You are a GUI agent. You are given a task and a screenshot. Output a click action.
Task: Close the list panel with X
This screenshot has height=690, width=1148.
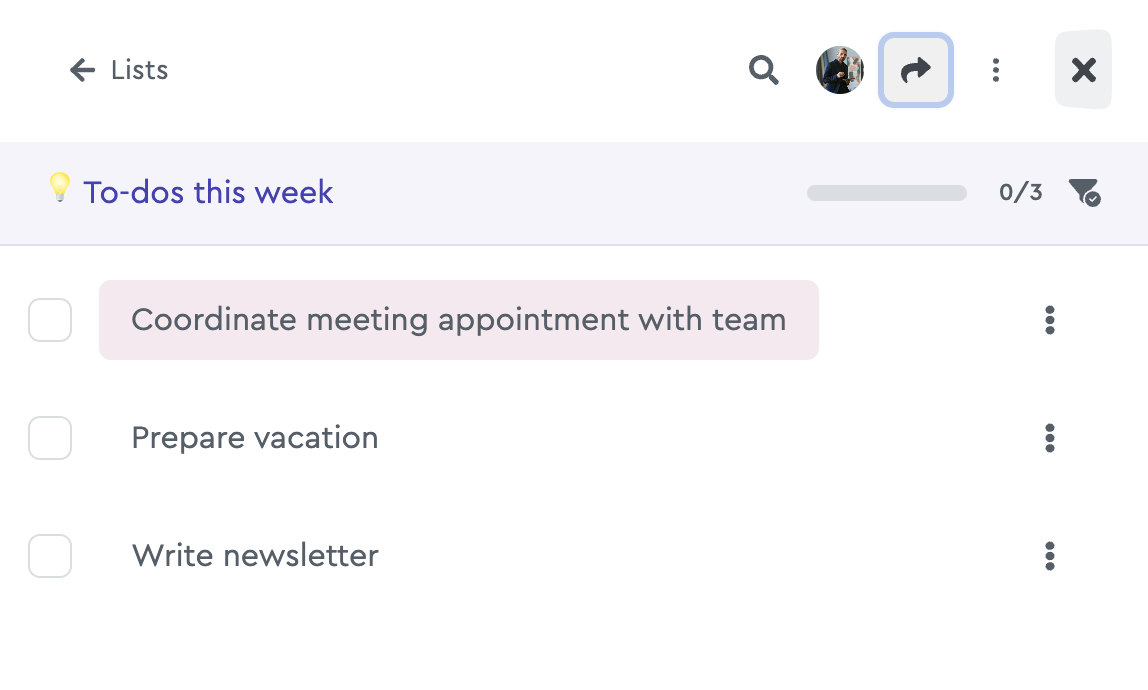[1084, 70]
